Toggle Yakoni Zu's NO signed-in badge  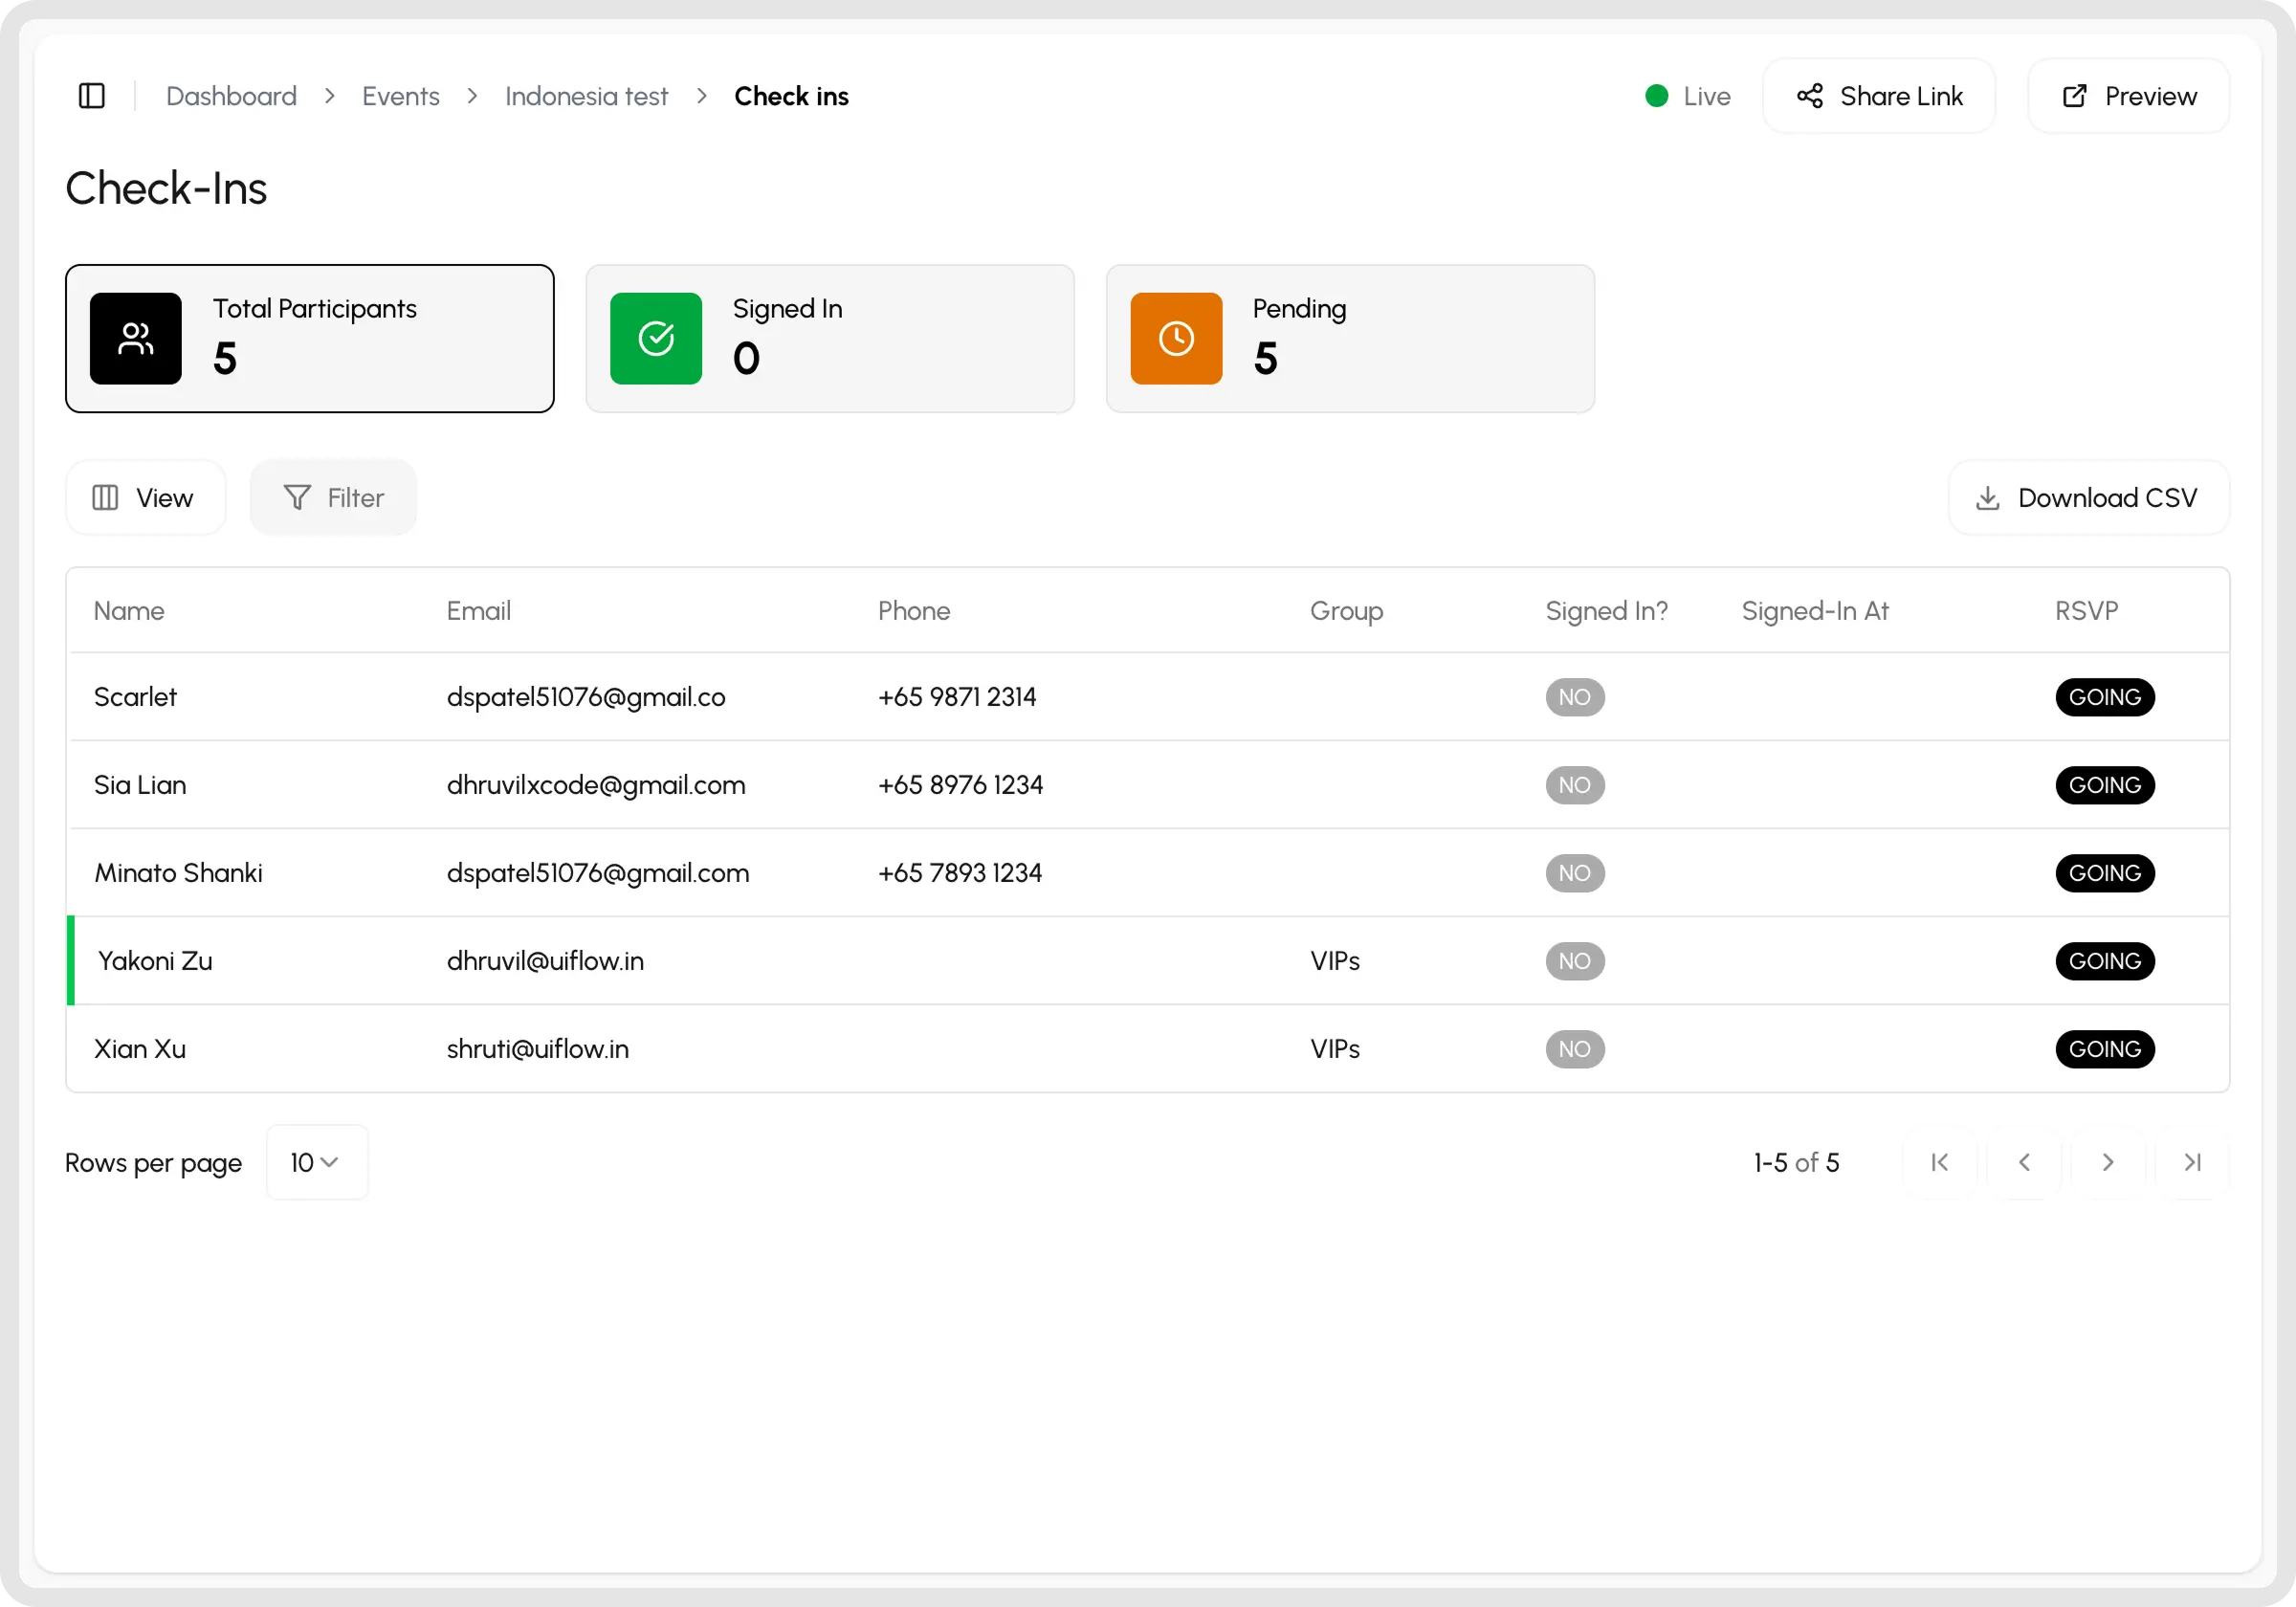[1574, 961]
